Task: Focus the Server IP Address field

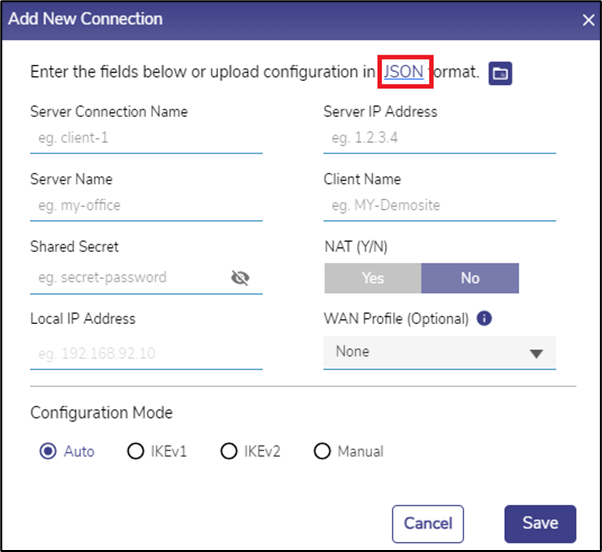Action: (439, 138)
